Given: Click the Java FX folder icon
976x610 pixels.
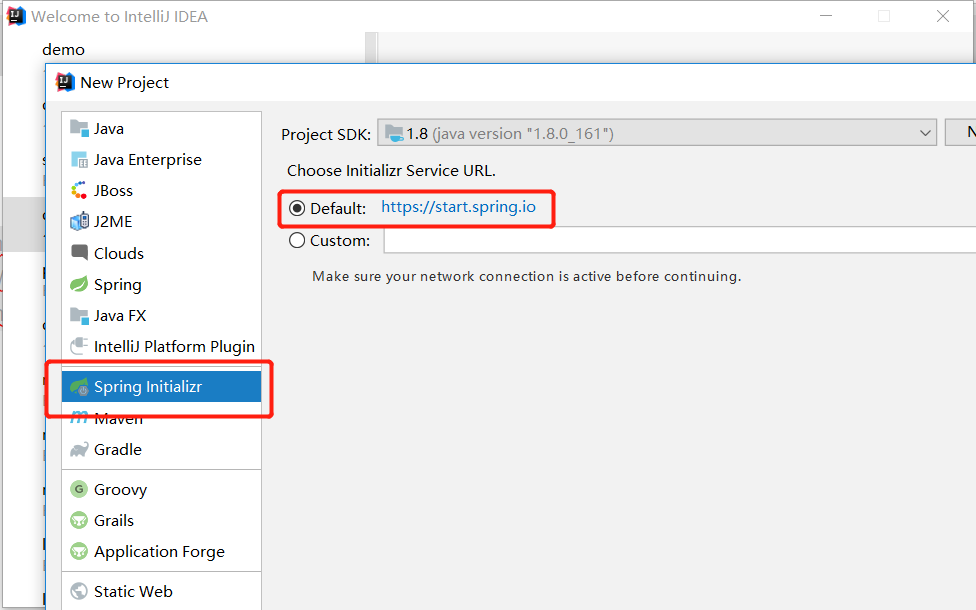Looking at the screenshot, I should pyautogui.click(x=79, y=316).
